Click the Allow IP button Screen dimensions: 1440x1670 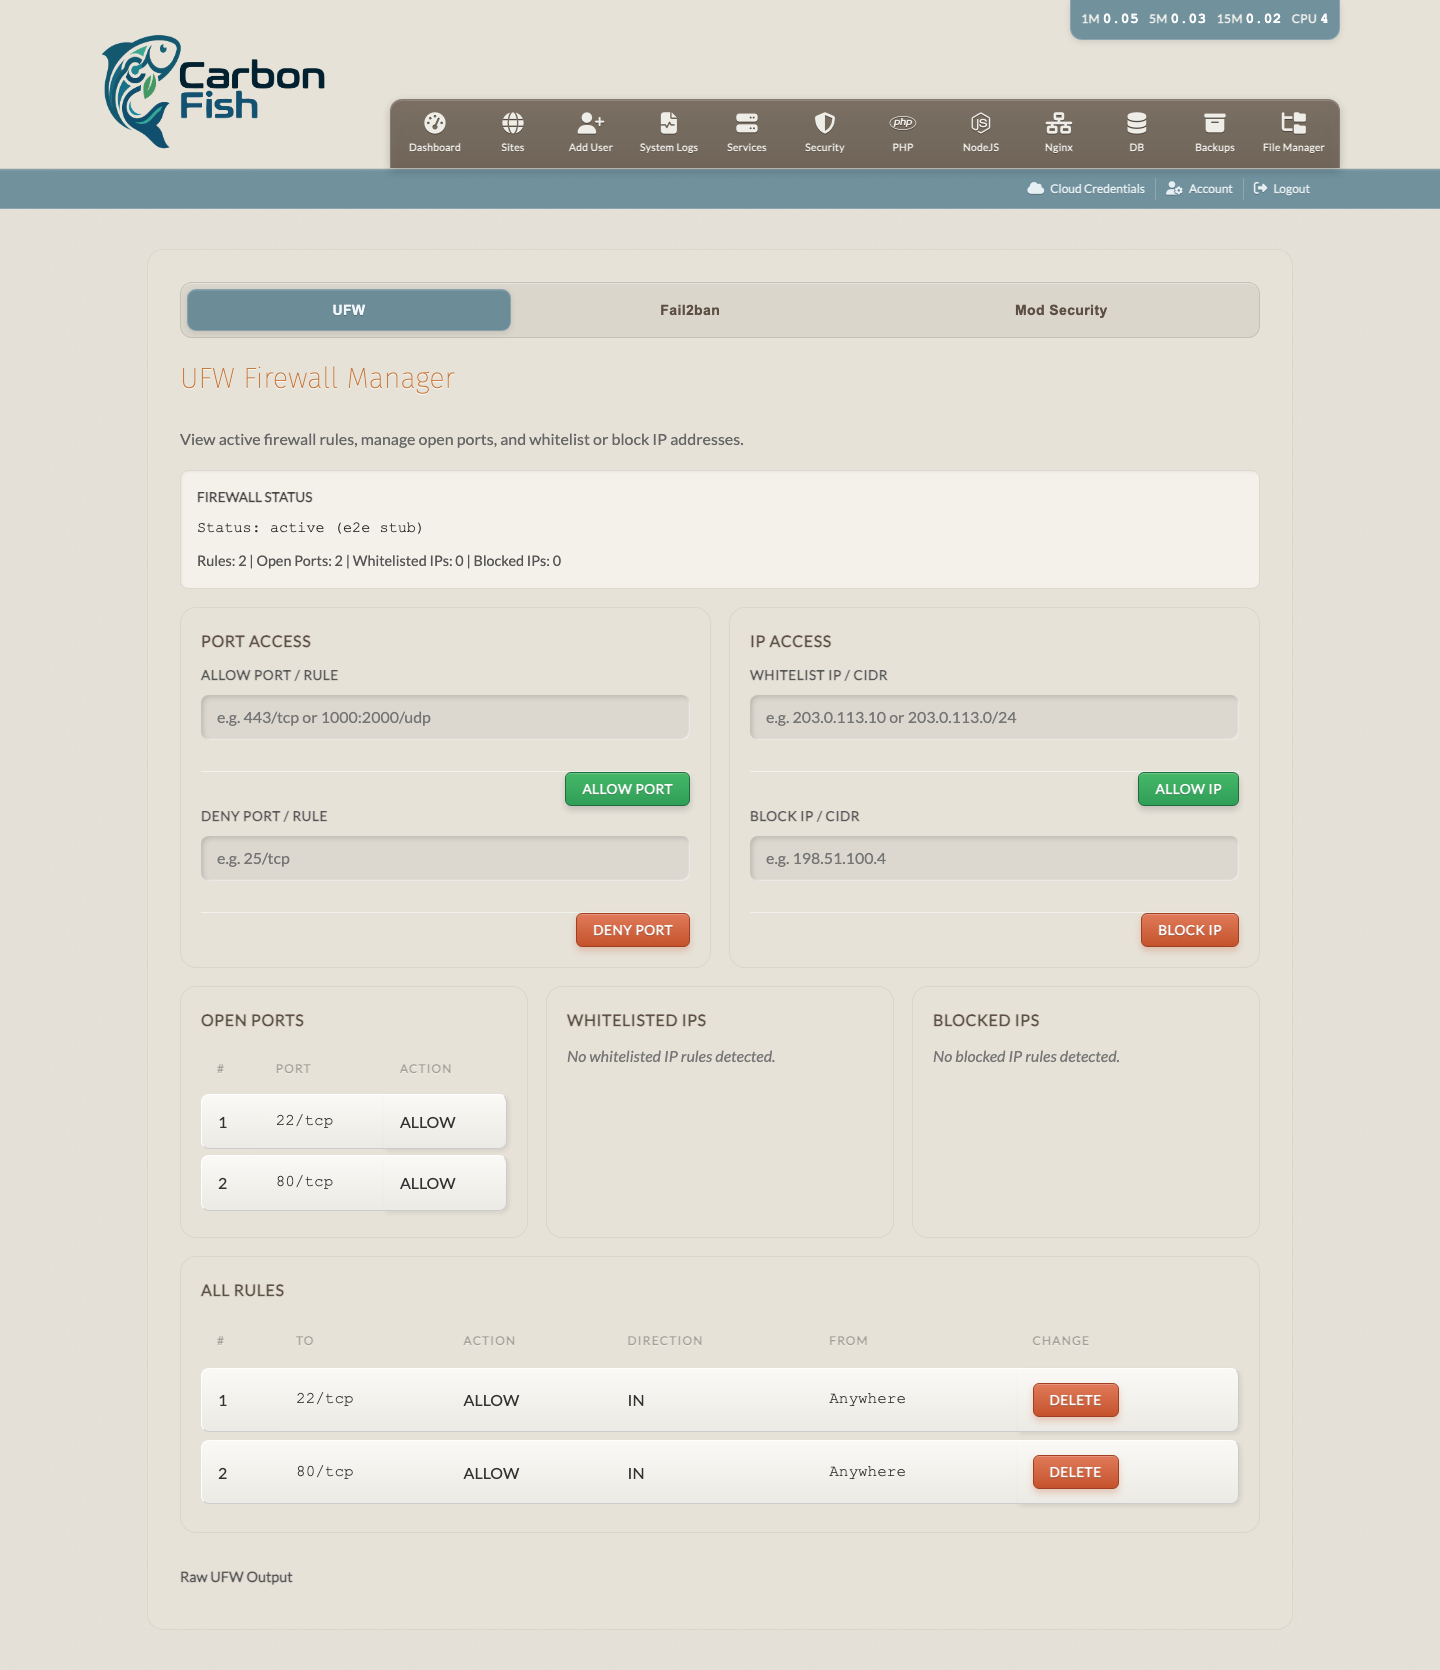point(1188,789)
